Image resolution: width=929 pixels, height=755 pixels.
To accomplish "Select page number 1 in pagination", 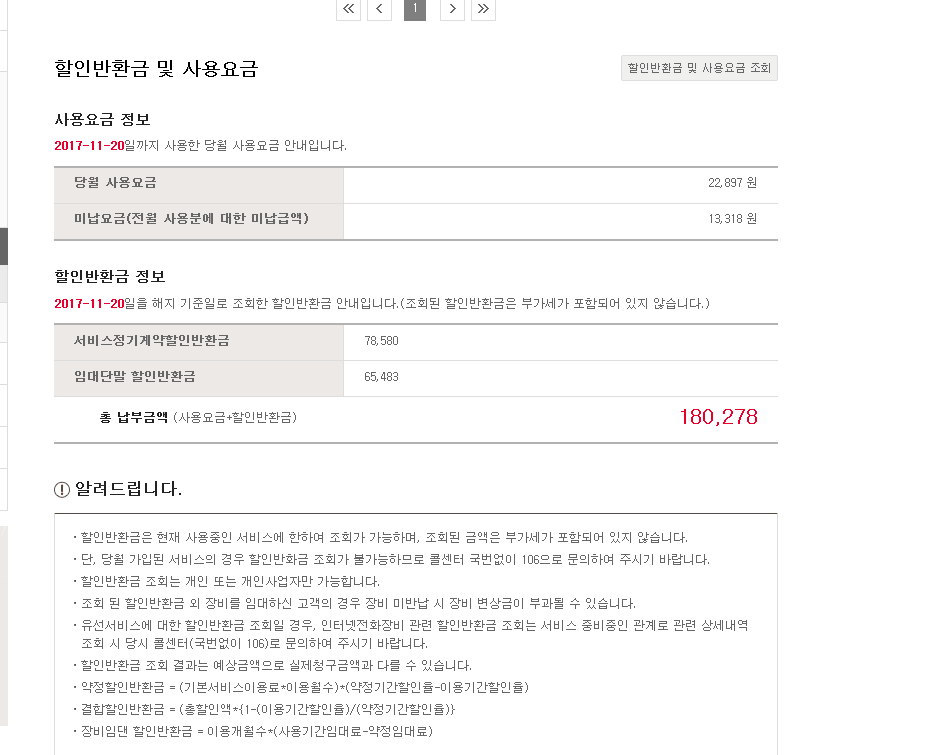I will pyautogui.click(x=415, y=9).
